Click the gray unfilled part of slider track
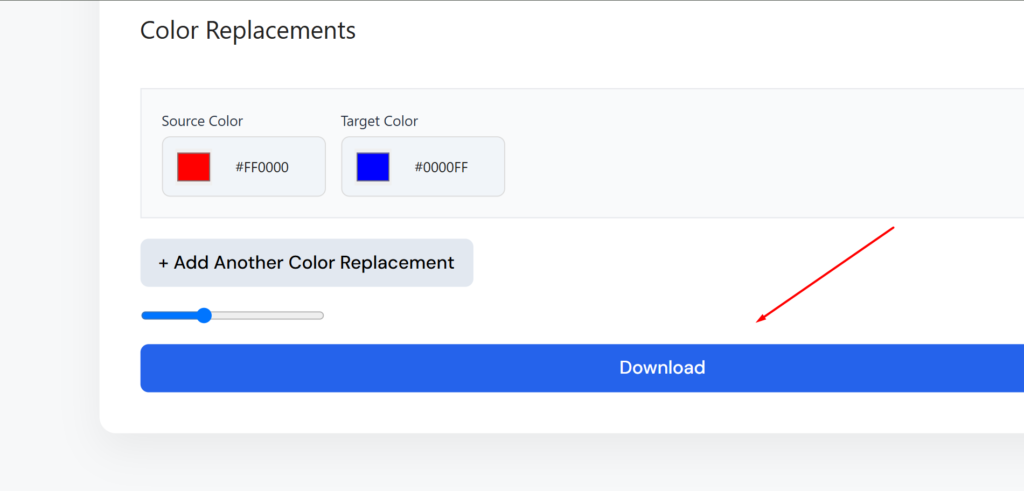 tap(270, 316)
